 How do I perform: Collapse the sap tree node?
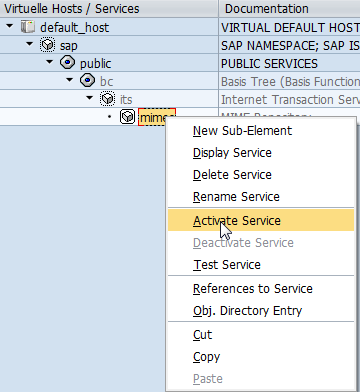point(30,44)
